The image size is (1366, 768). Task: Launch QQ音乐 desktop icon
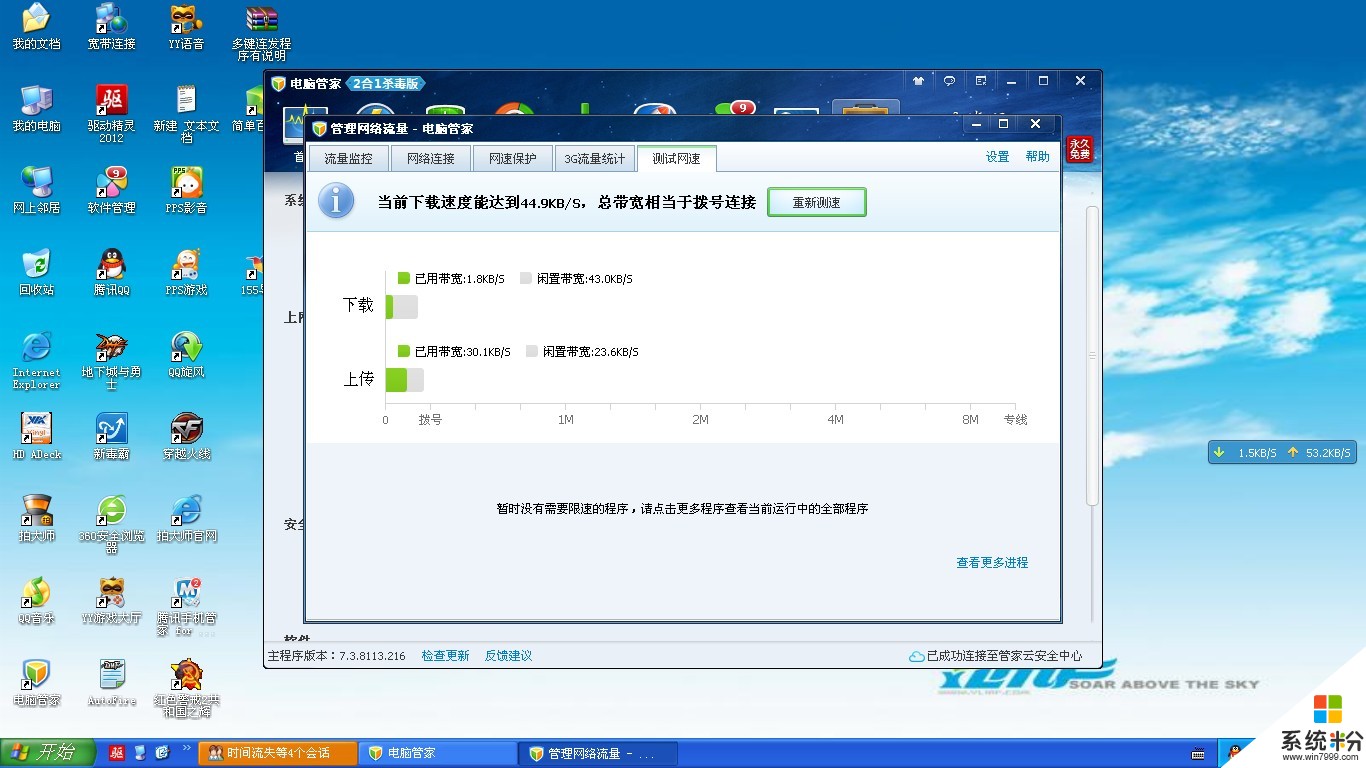(36, 600)
